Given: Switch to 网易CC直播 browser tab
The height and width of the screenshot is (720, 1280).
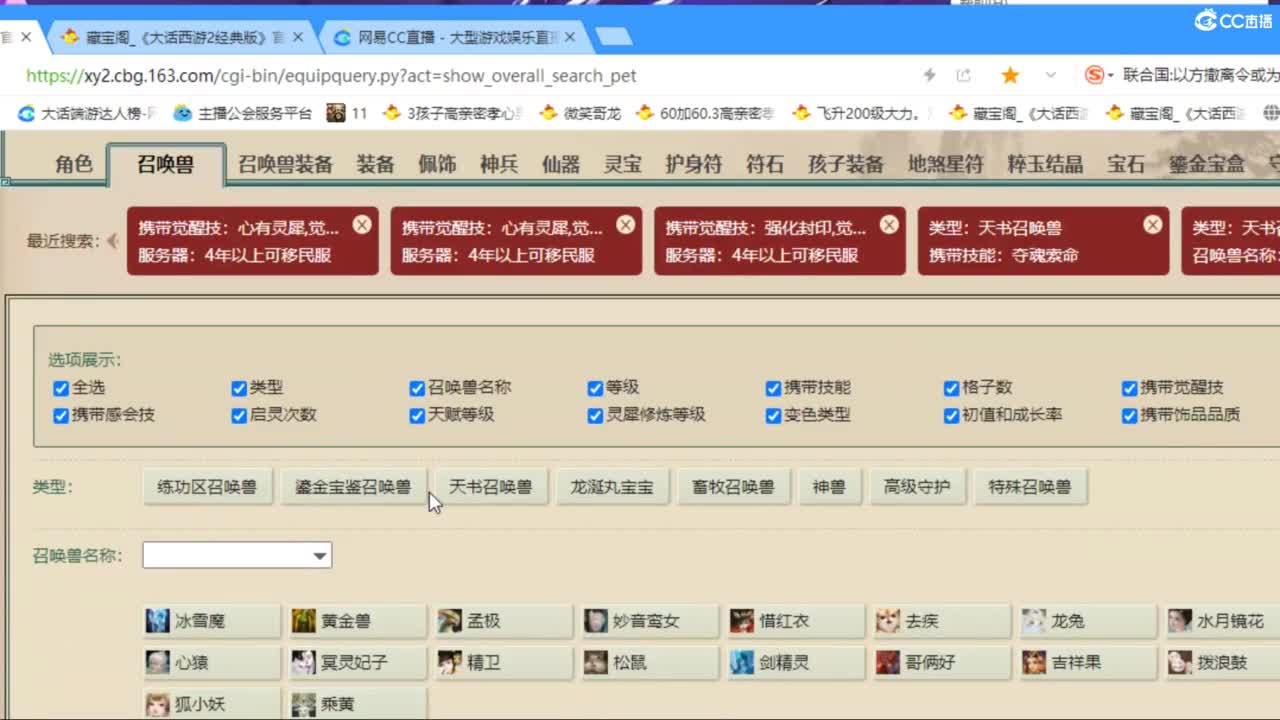Looking at the screenshot, I should (455, 37).
